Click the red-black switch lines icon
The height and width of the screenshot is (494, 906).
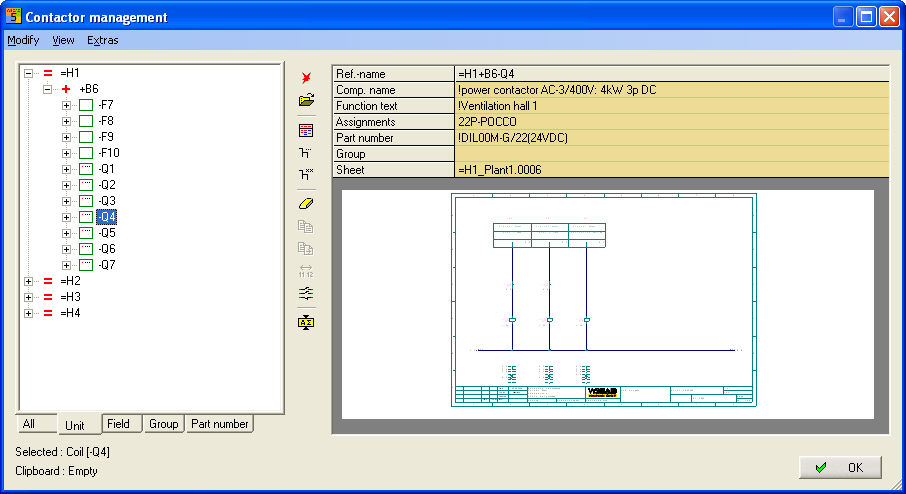[306, 294]
